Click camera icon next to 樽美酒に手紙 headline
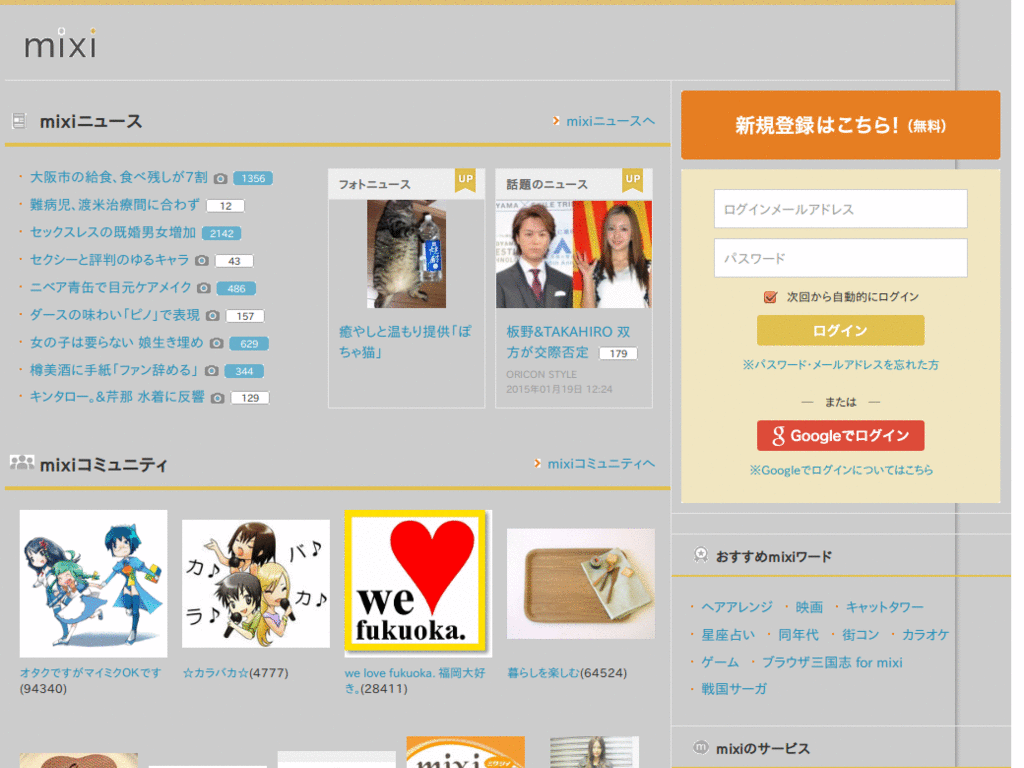This screenshot has width=1024, height=768. tap(212, 371)
